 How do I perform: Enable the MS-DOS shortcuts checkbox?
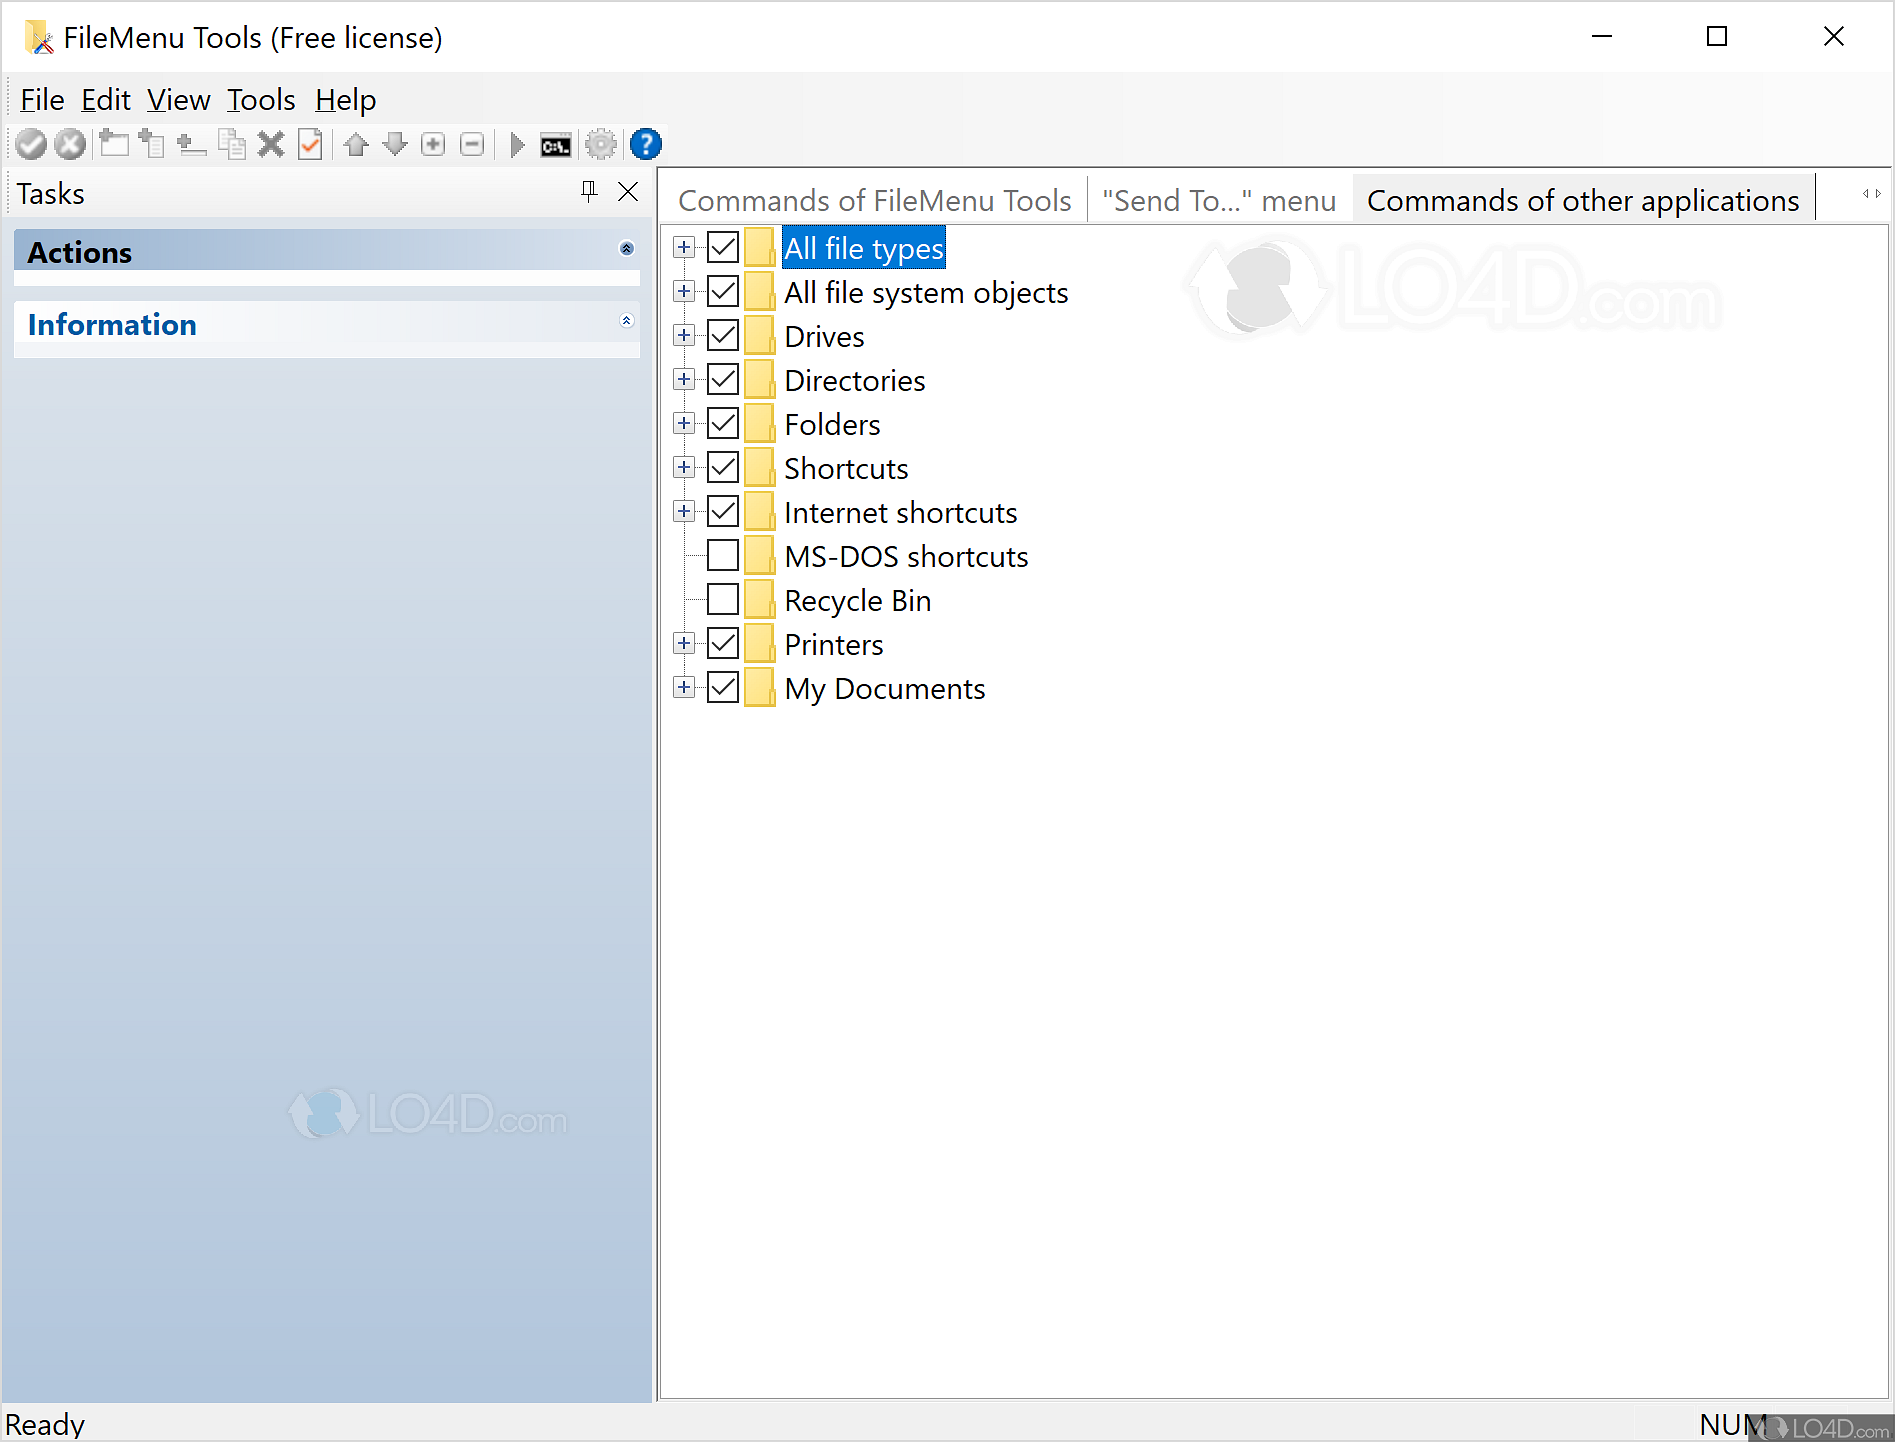tap(723, 555)
